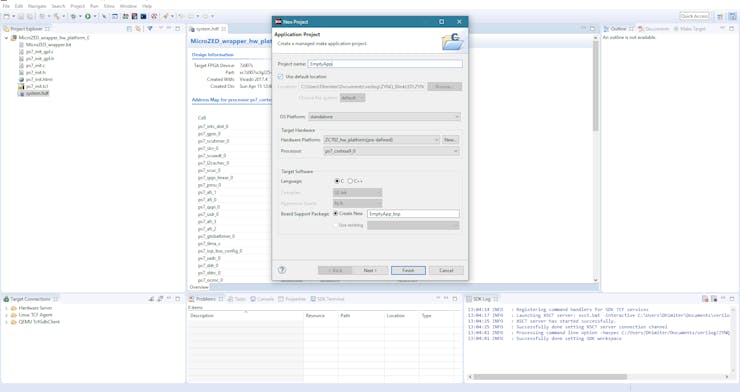Click the New... hardware platform button
The height and width of the screenshot is (392, 740).
click(x=450, y=140)
